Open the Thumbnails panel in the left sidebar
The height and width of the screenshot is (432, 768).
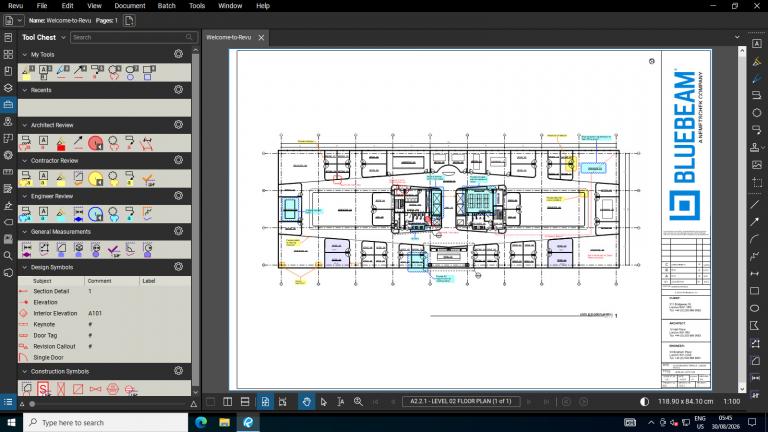click(8, 54)
